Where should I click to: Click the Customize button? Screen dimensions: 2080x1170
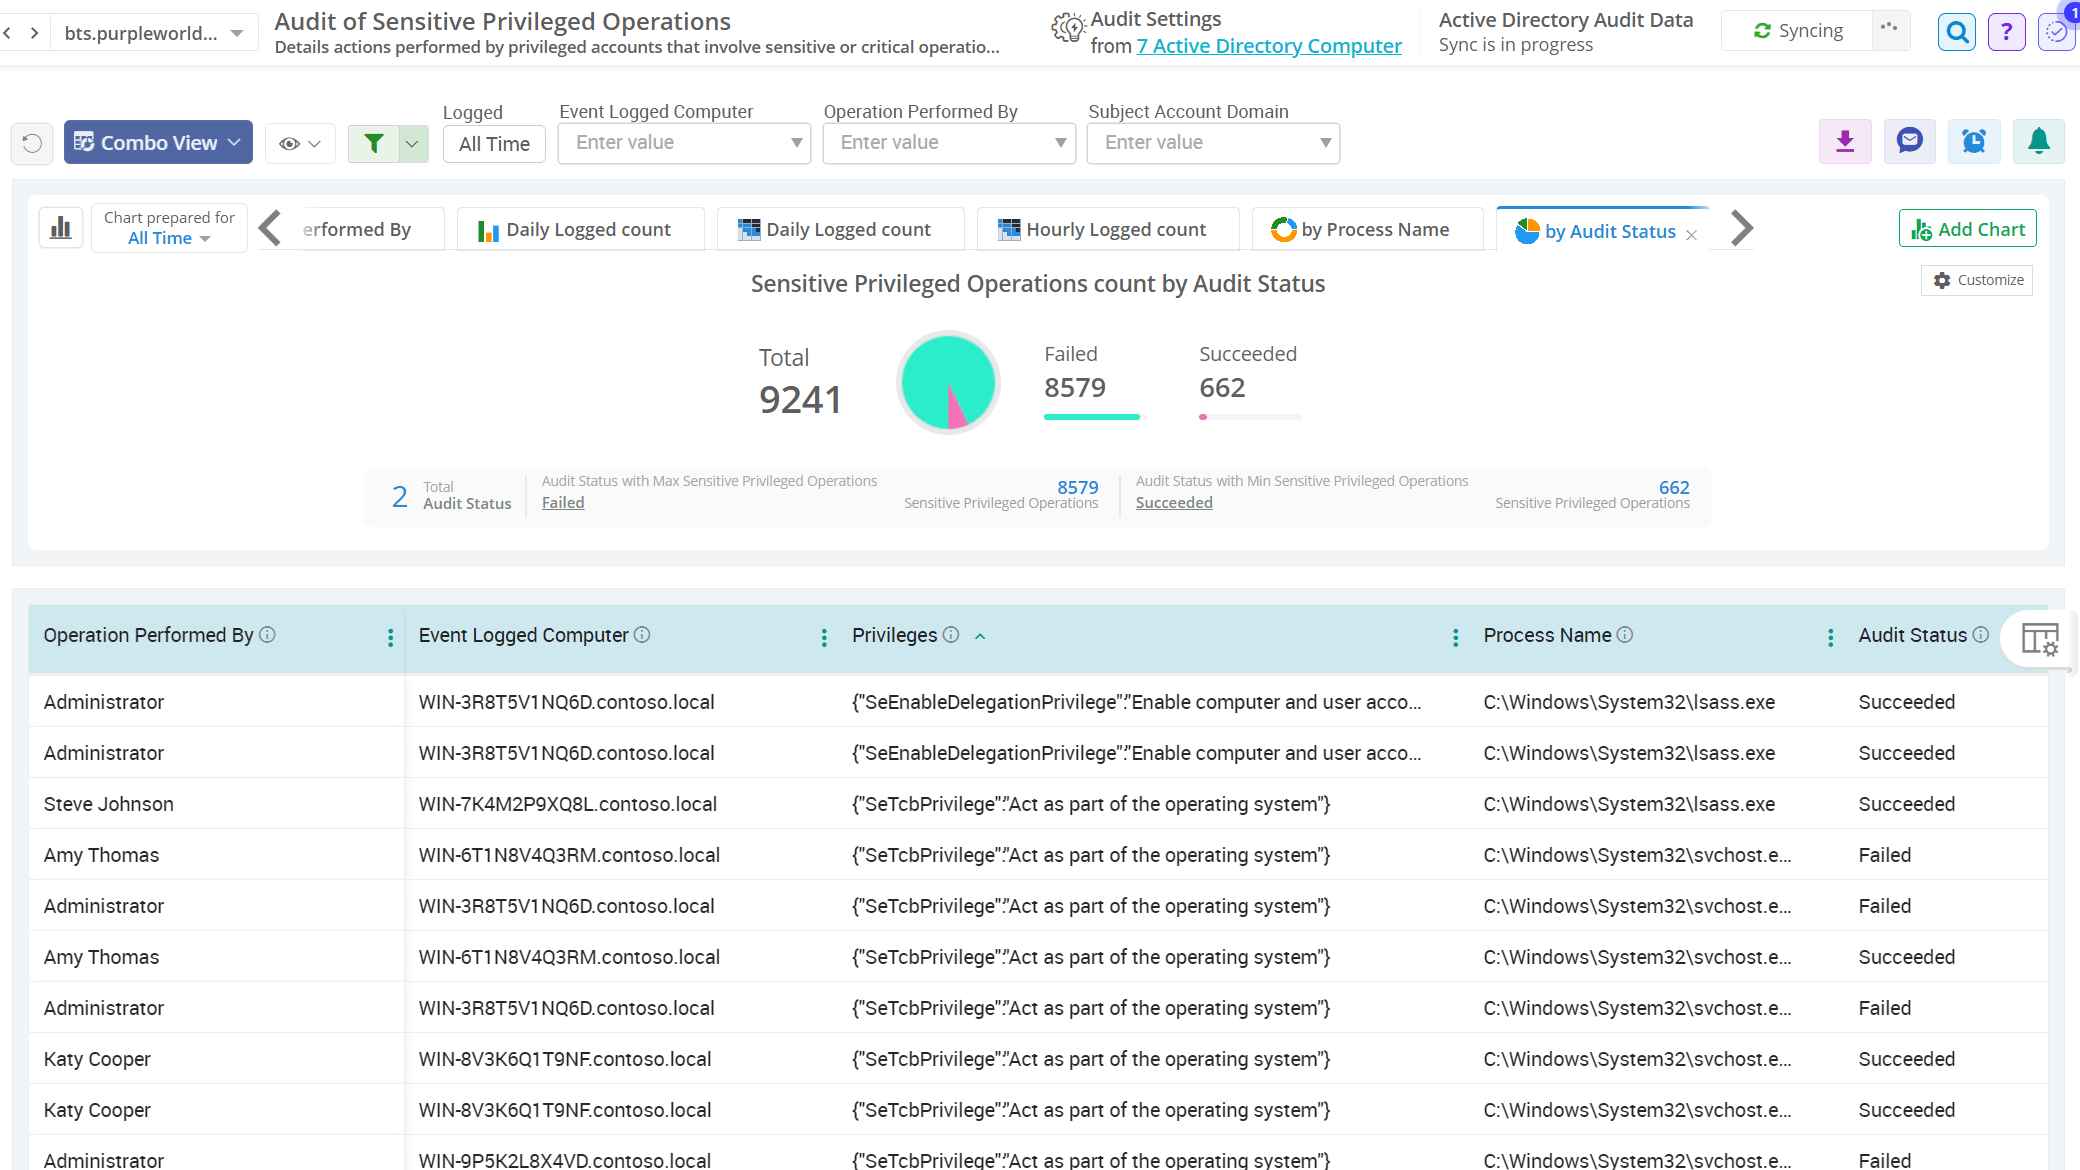point(1977,280)
